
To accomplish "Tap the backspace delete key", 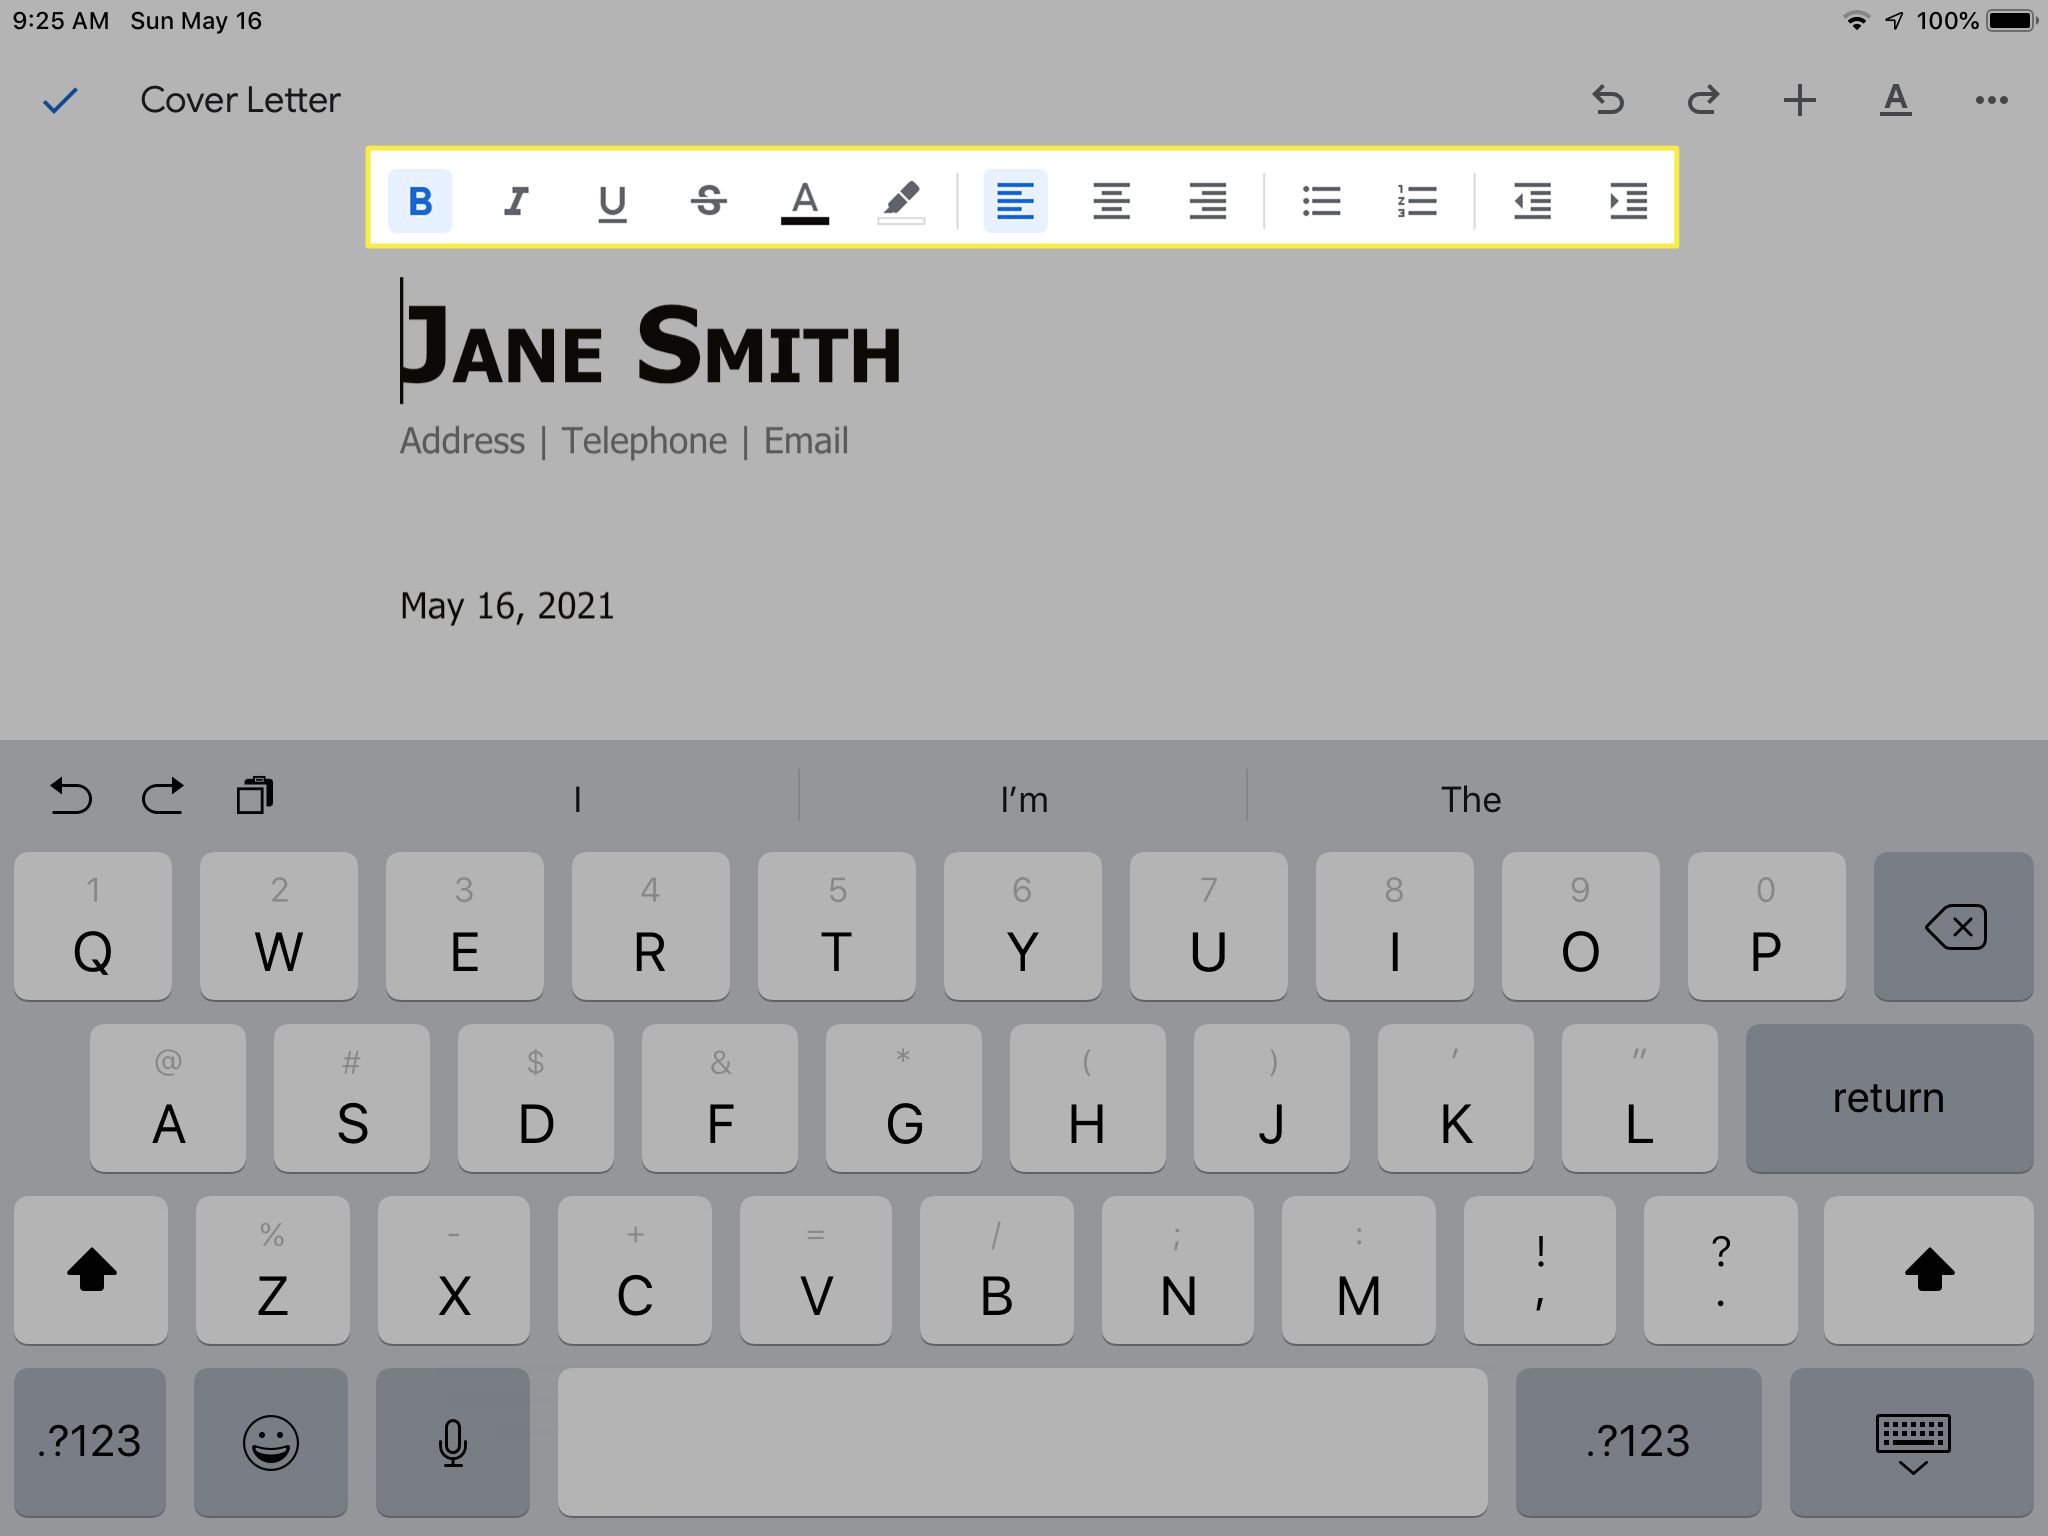I will (x=1953, y=926).
